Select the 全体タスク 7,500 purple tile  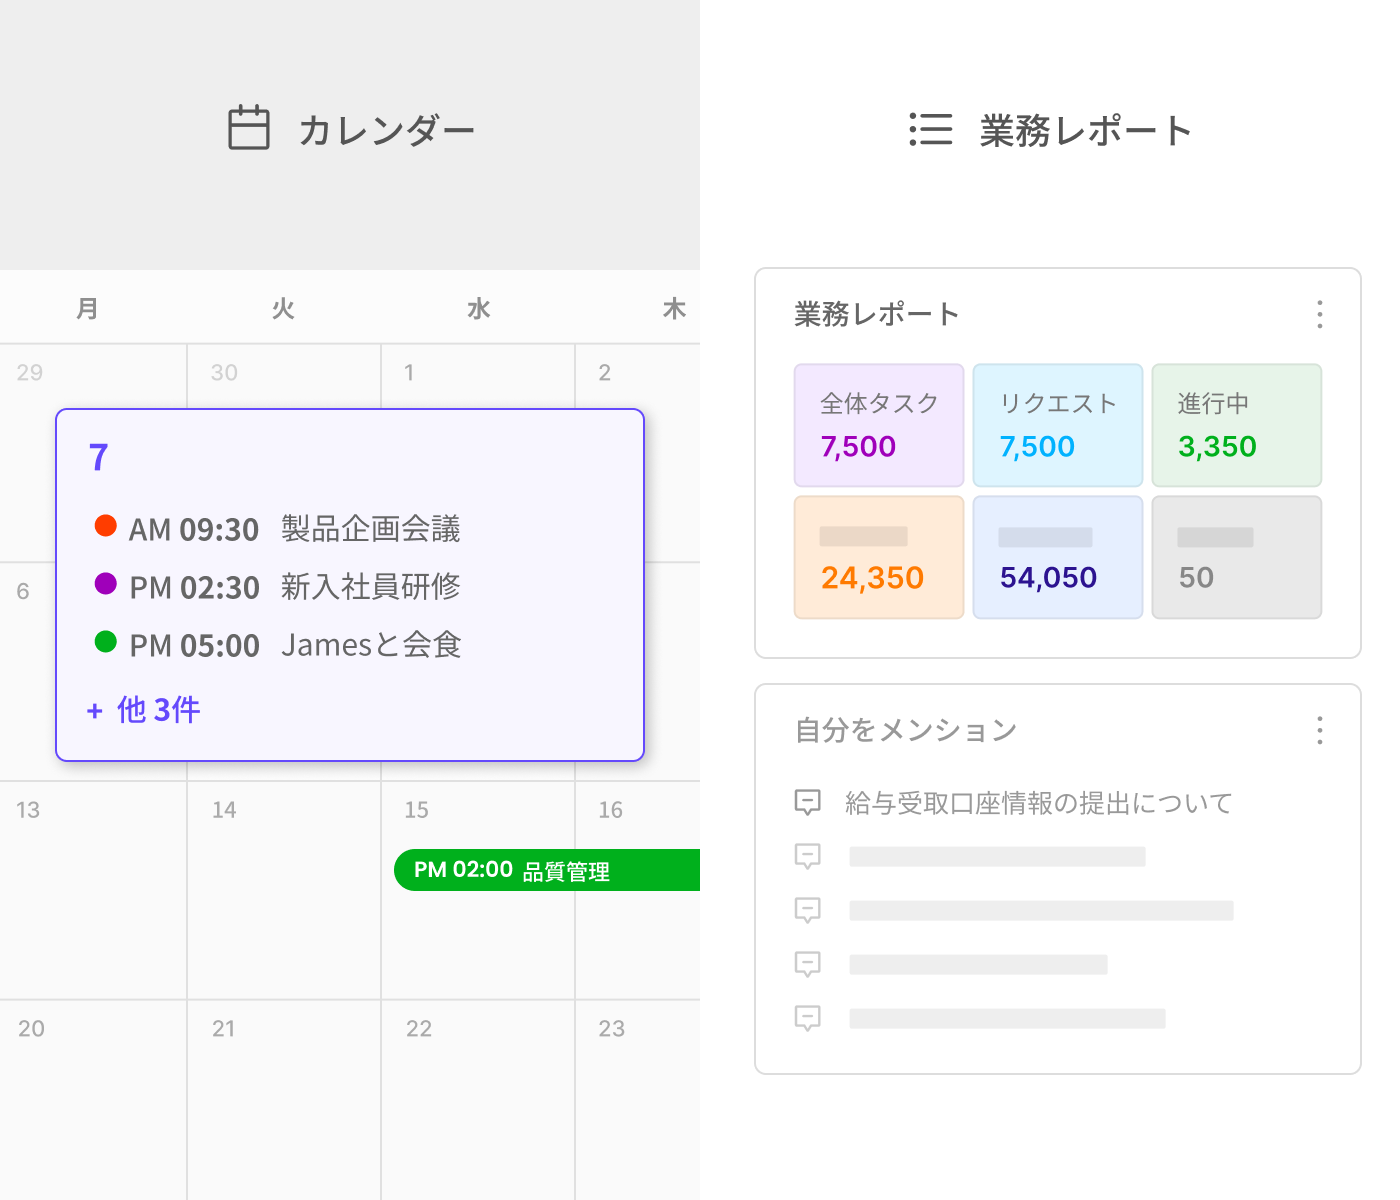tap(878, 426)
